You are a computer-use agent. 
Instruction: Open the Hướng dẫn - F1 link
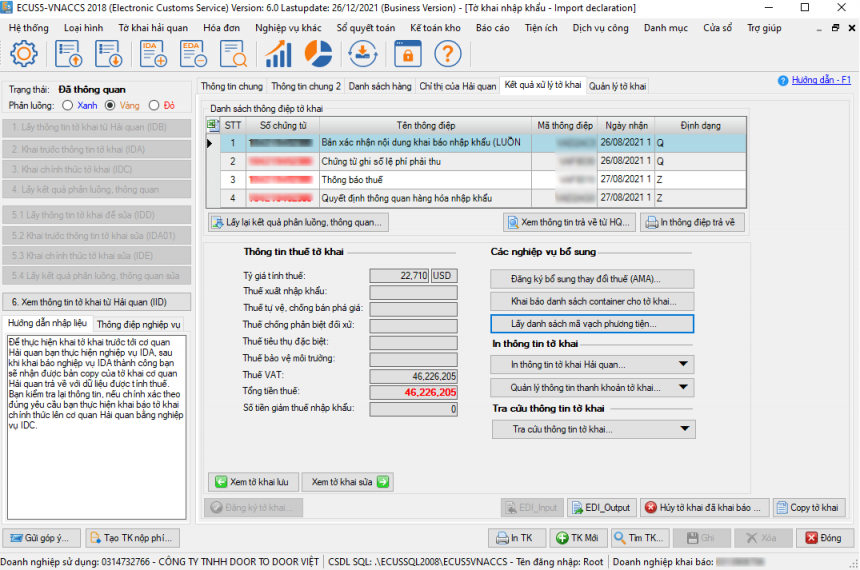(x=821, y=81)
